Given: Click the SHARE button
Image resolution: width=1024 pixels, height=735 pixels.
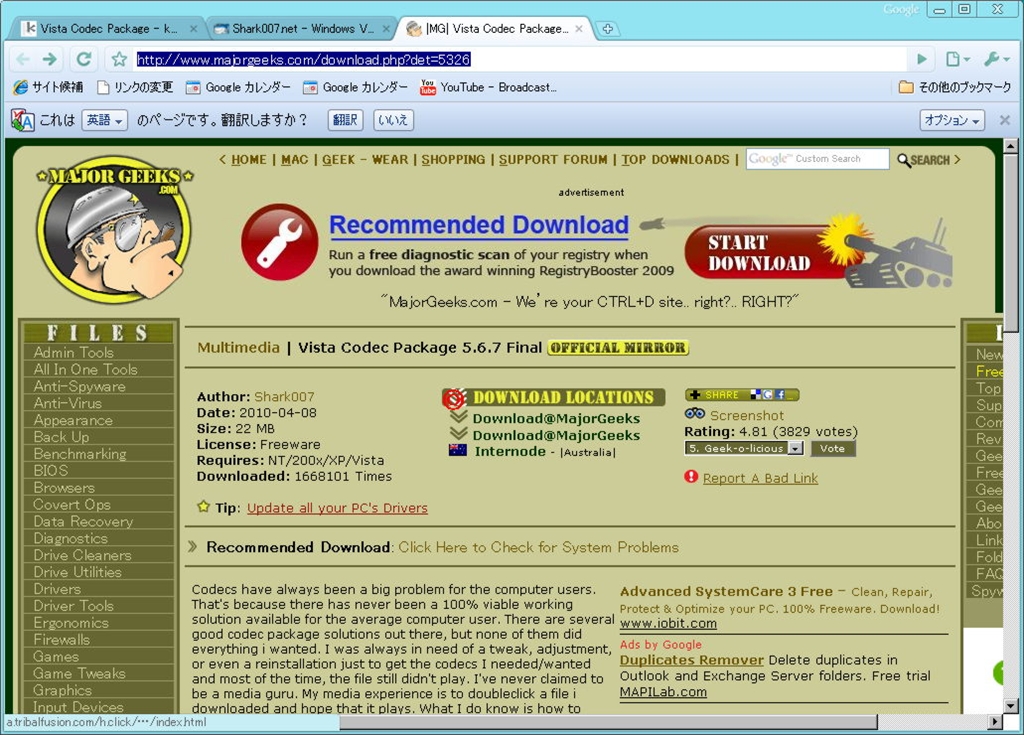Looking at the screenshot, I should coord(742,395).
